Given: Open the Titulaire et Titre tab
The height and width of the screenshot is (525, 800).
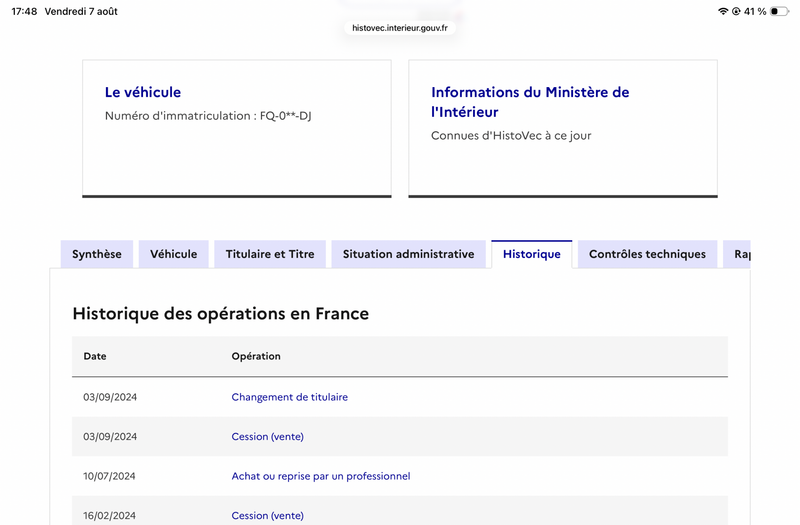Looking at the screenshot, I should [x=270, y=254].
